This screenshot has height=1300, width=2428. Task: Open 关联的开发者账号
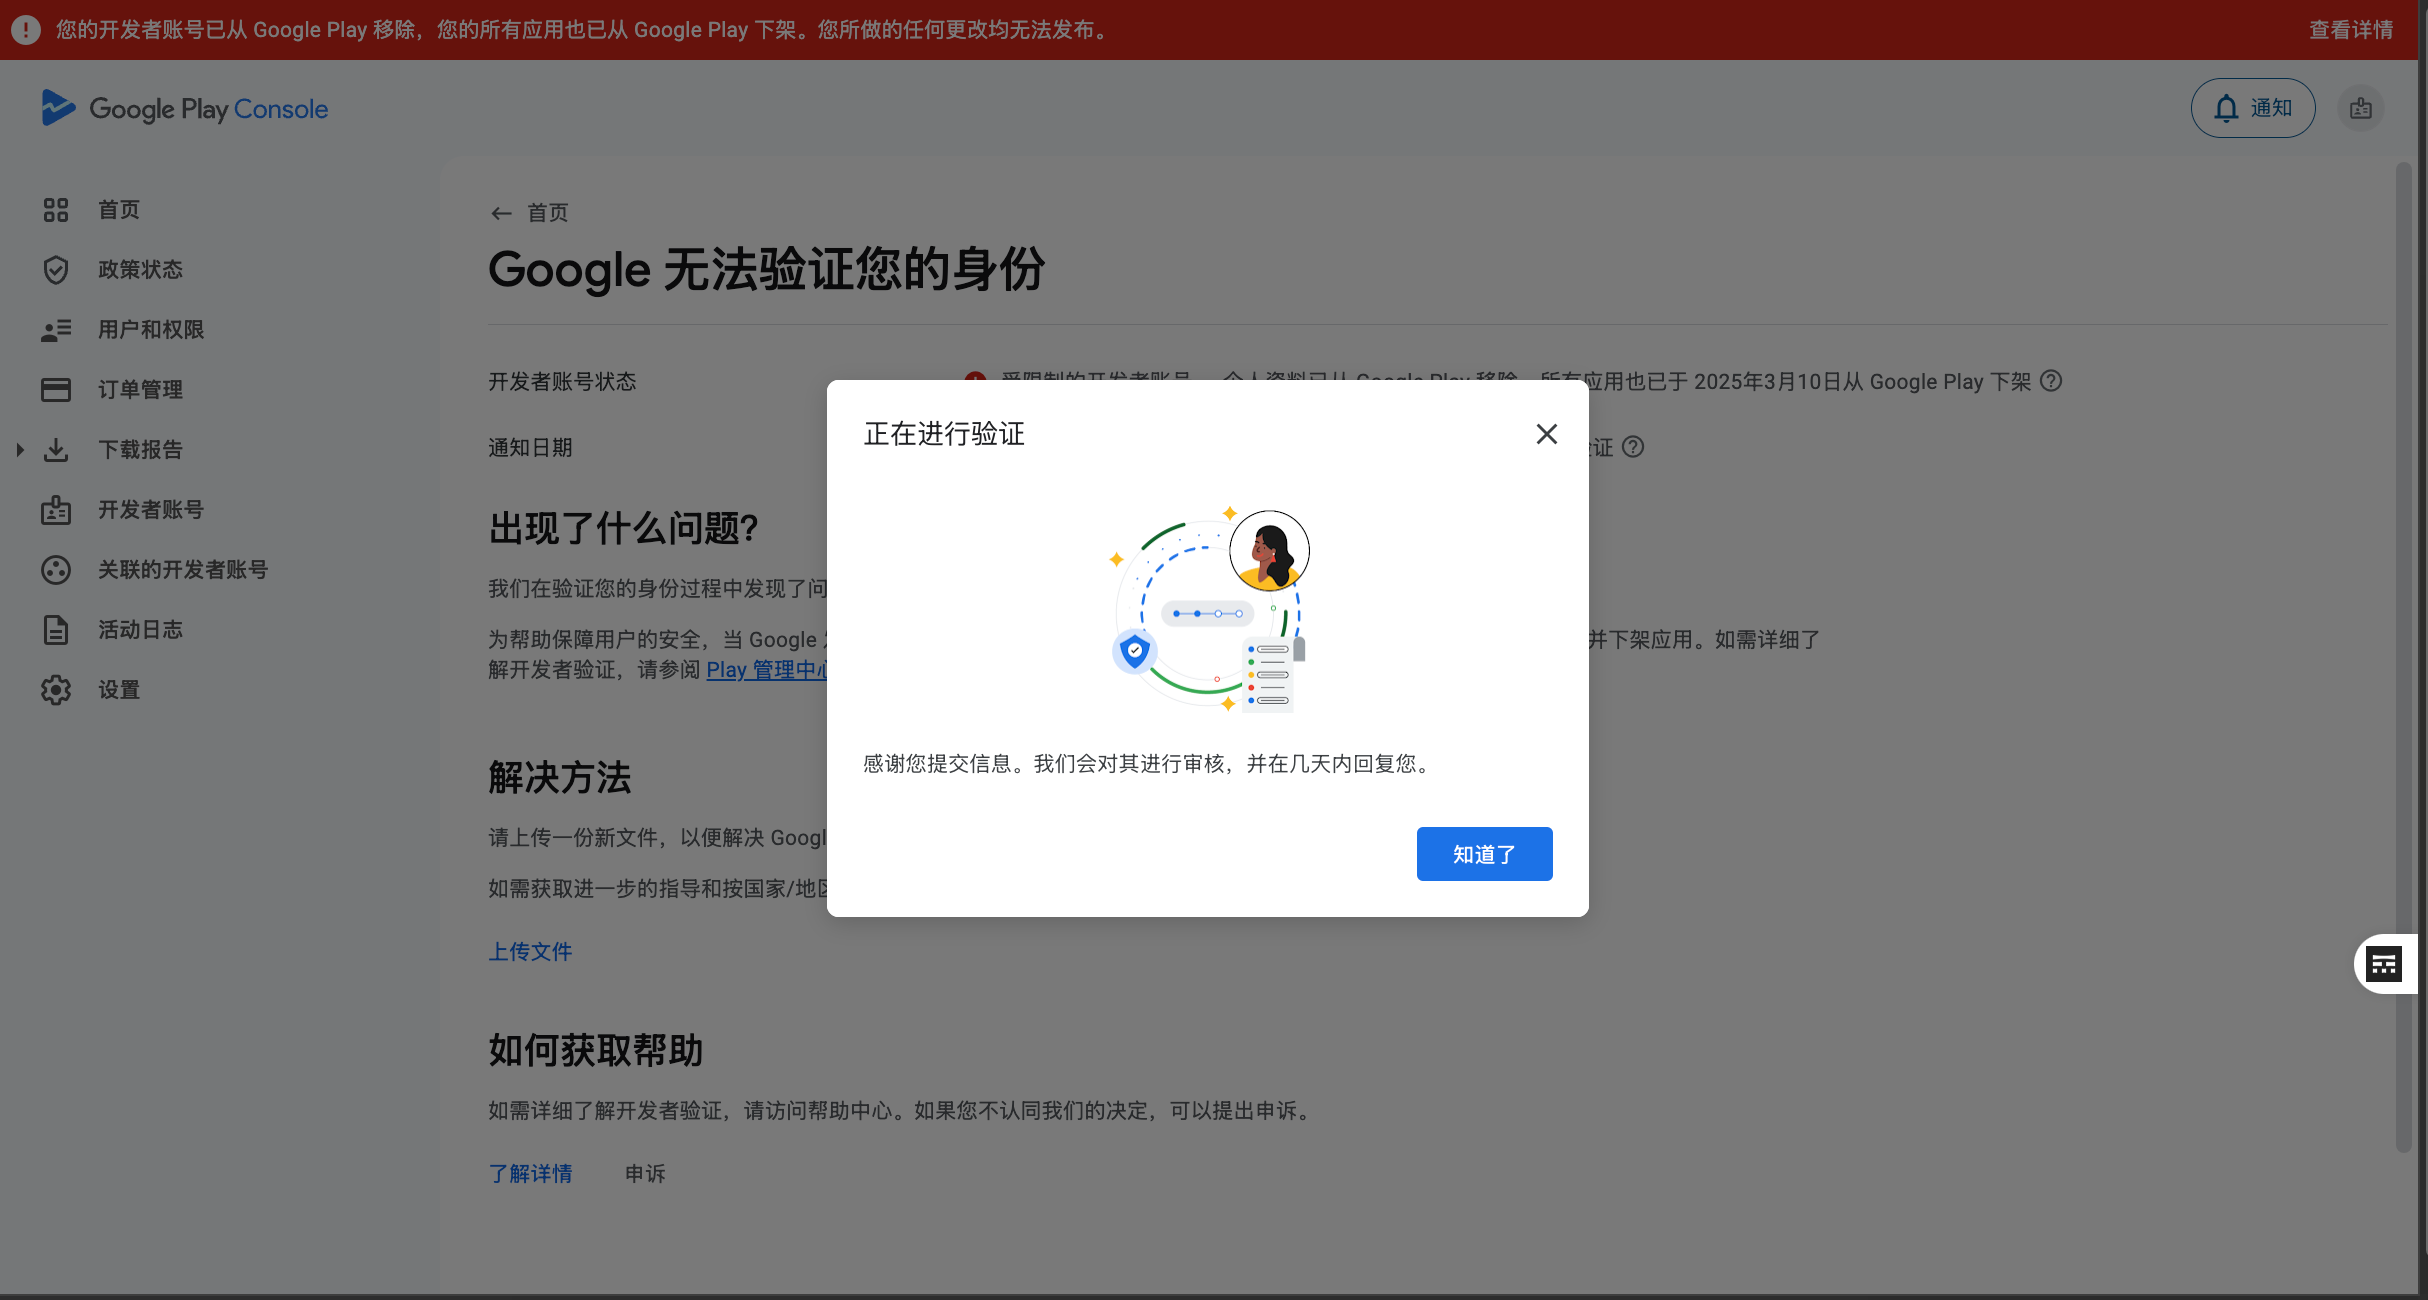(182, 569)
